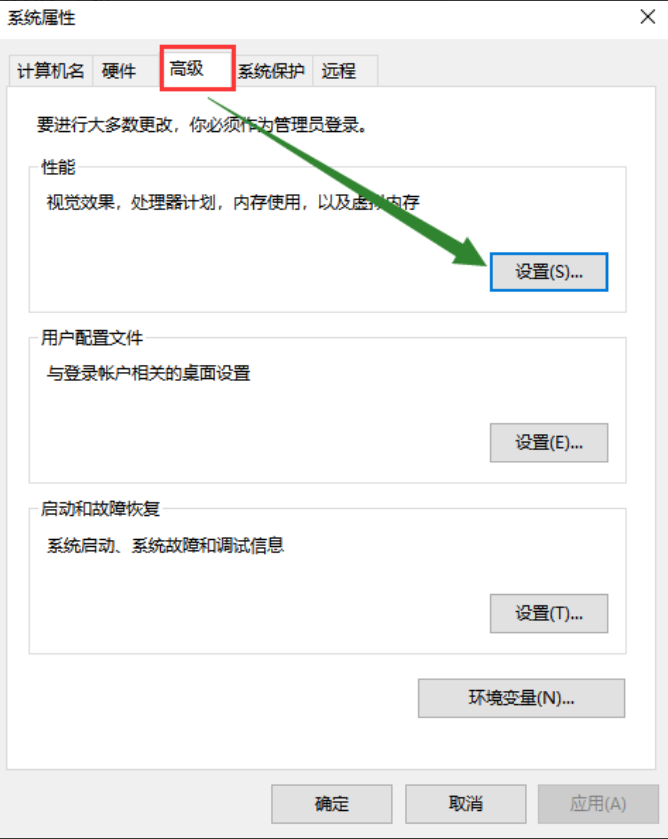
Task: Click the 启动和故障恢复 group label
Action: pyautogui.click(x=101, y=508)
